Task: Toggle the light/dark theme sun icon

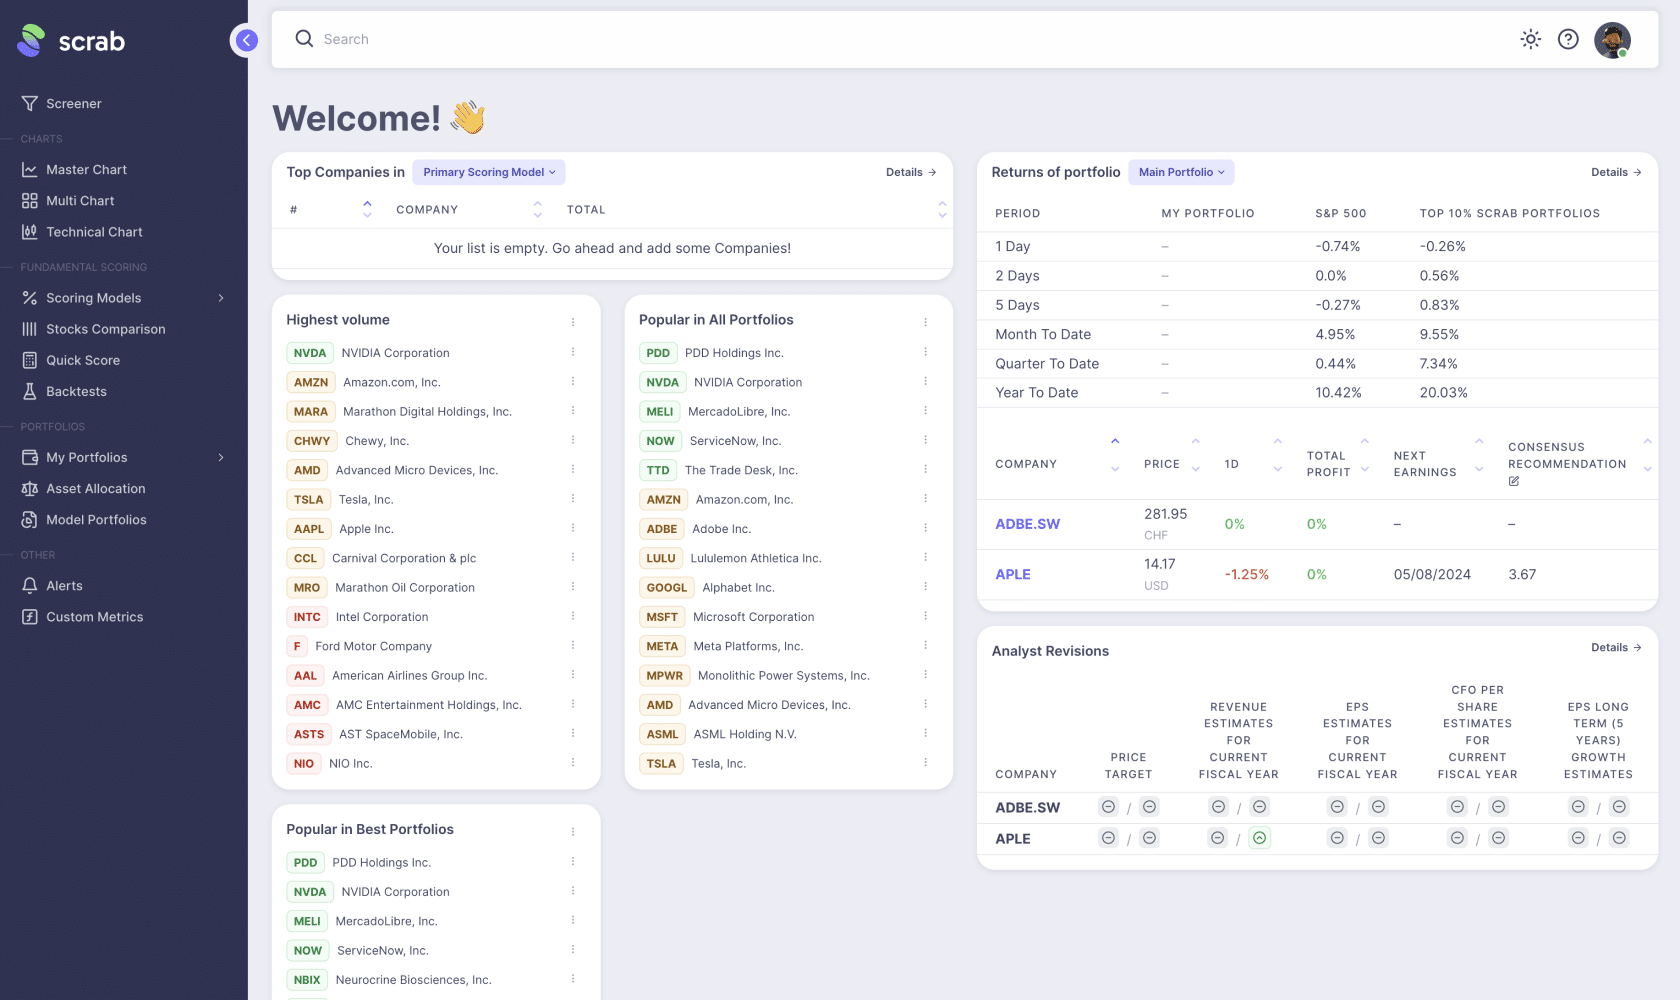Action: coord(1530,39)
